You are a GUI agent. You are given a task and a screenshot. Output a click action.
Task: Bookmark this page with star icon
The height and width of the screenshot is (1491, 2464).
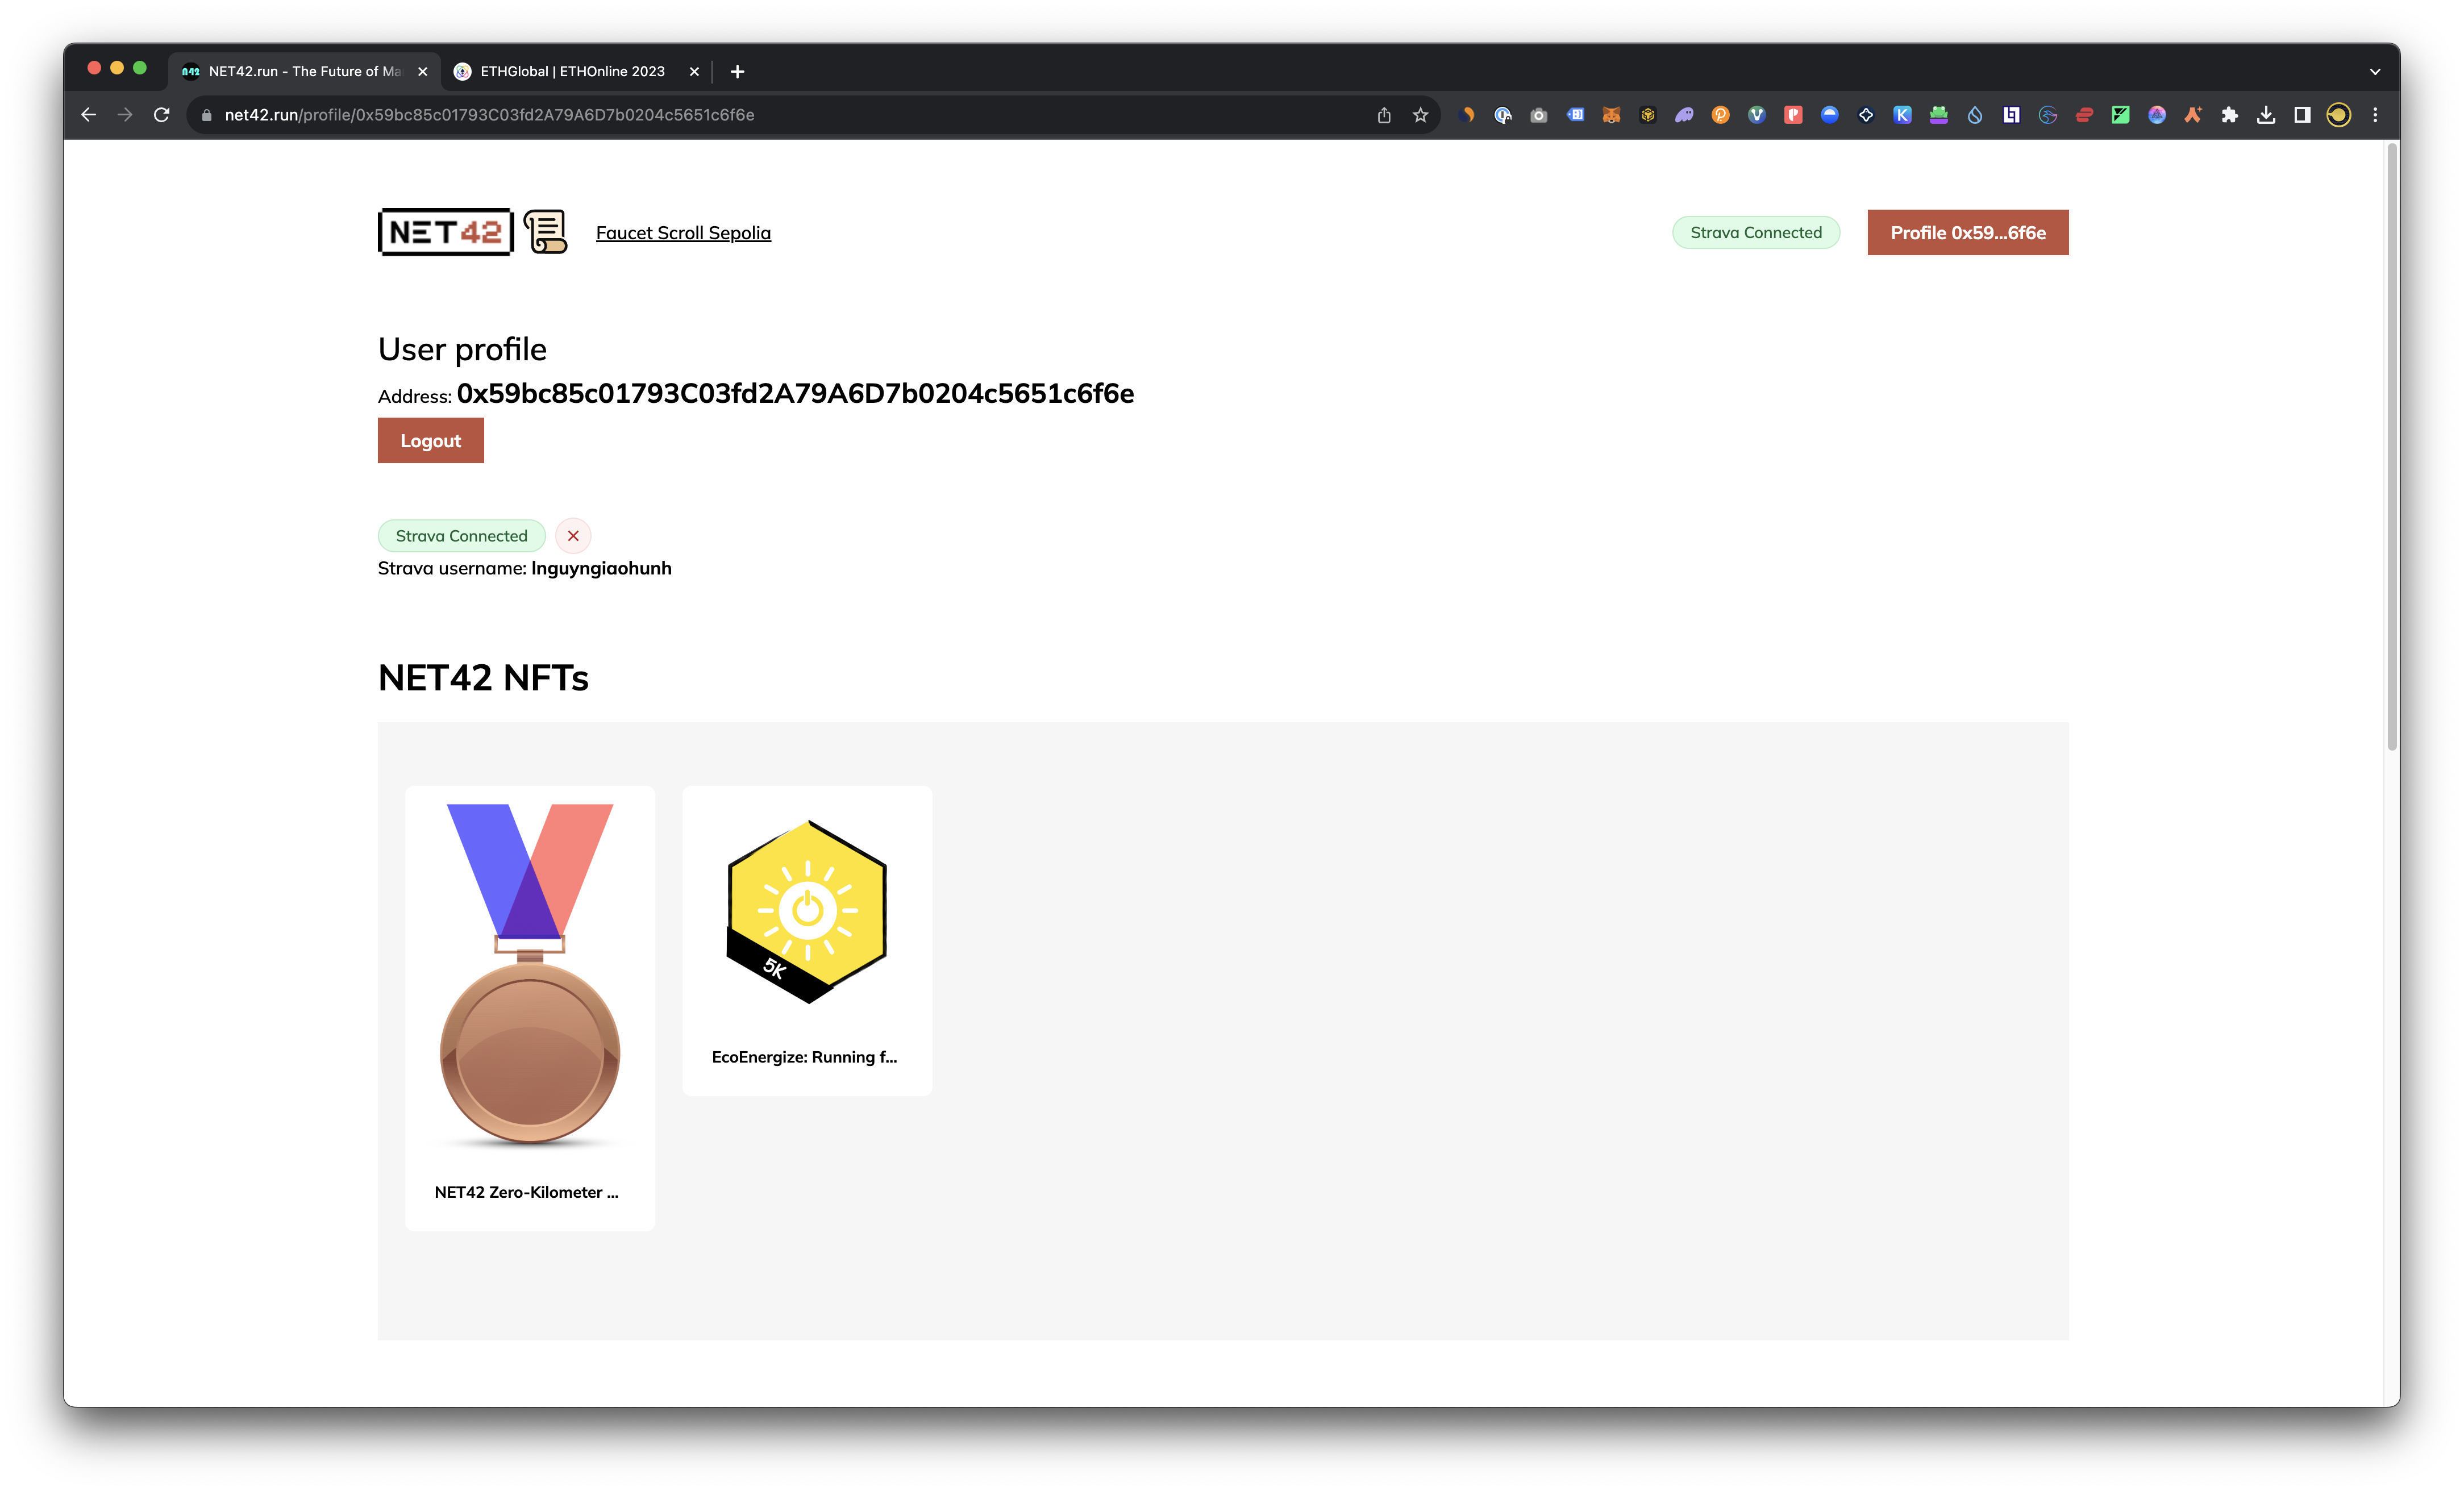coord(1420,115)
